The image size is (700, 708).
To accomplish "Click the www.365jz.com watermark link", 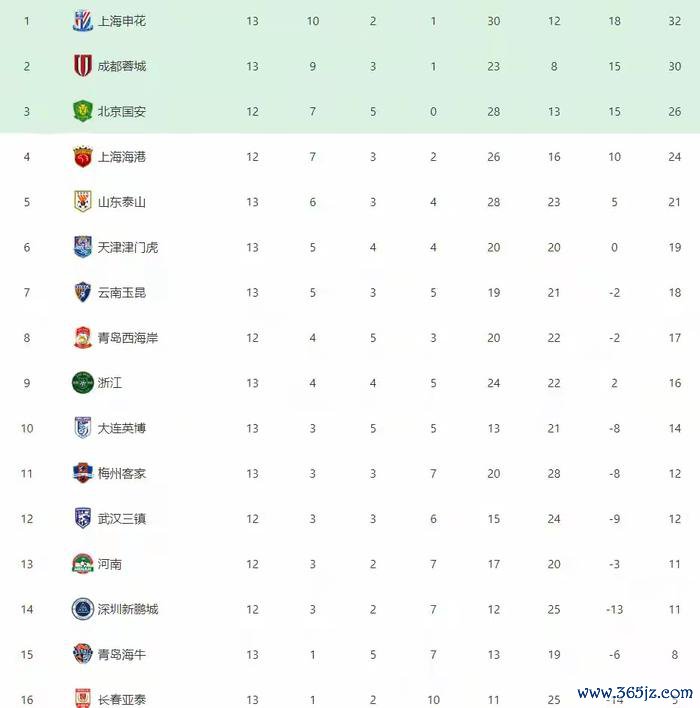I will click(x=635, y=692).
